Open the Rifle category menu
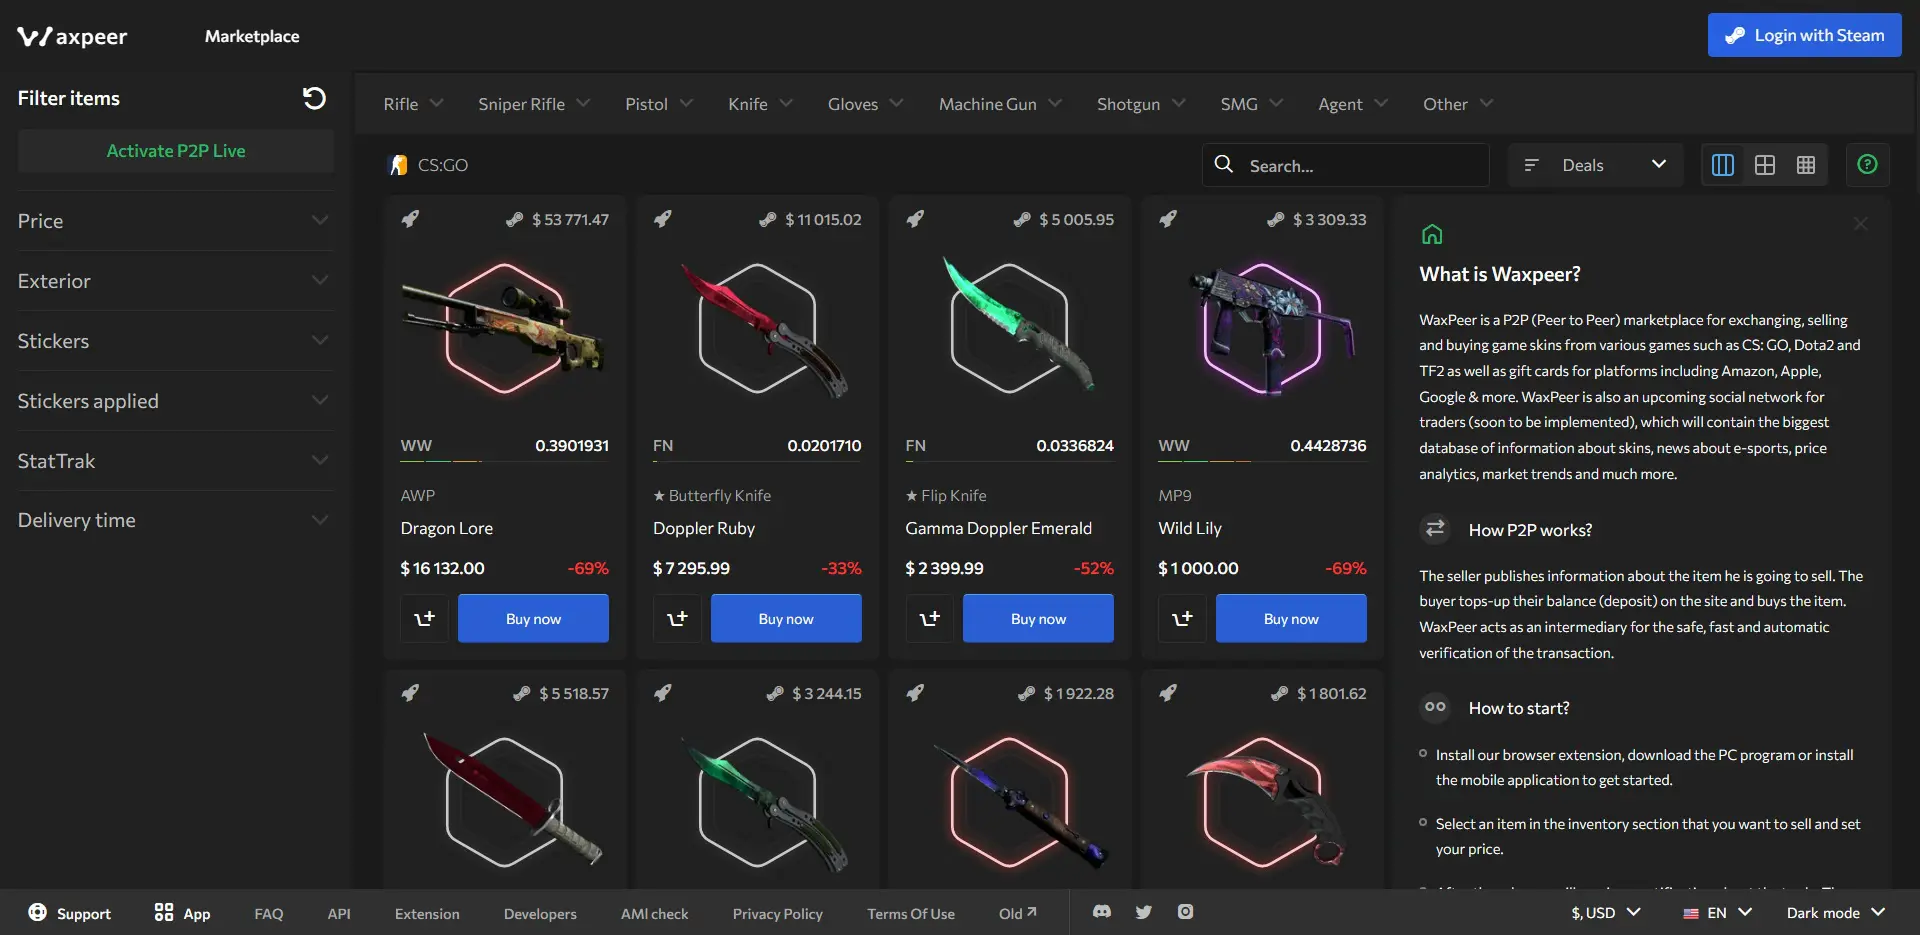This screenshot has width=1920, height=935. (413, 104)
